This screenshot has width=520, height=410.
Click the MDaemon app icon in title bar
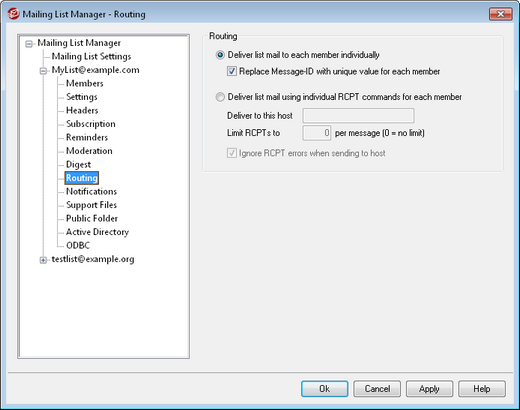click(14, 14)
